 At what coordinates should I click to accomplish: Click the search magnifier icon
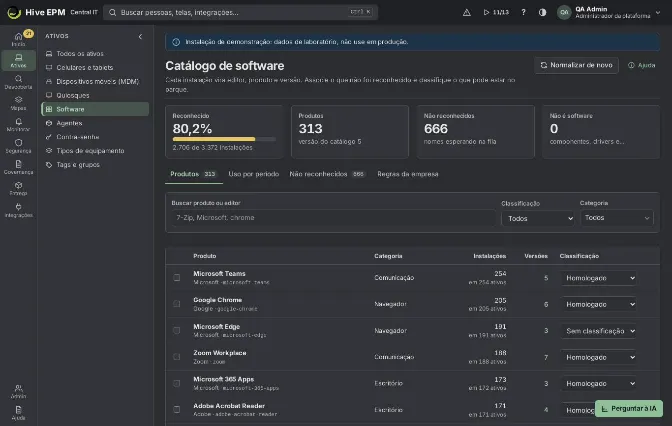point(112,12)
